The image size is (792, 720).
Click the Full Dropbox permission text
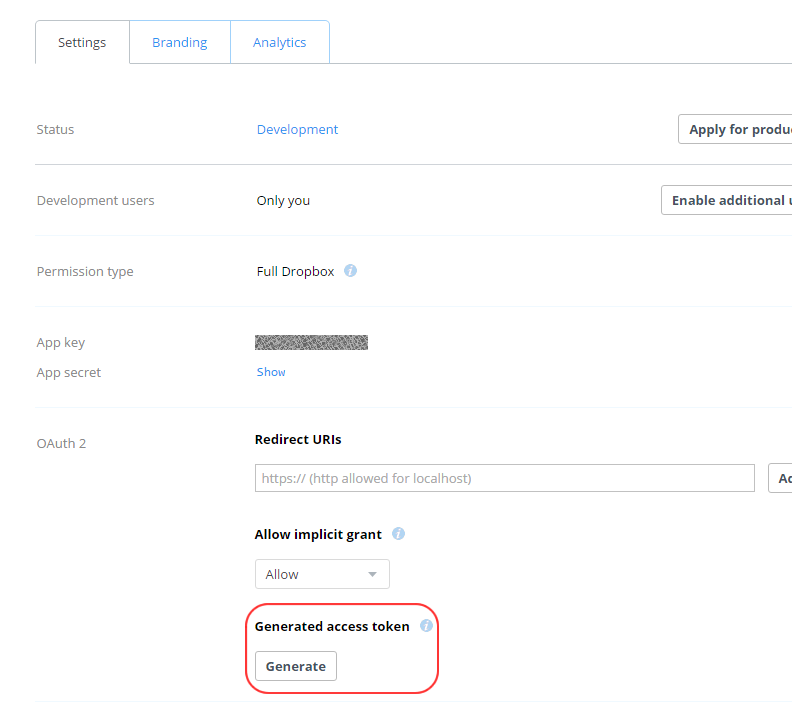[295, 271]
